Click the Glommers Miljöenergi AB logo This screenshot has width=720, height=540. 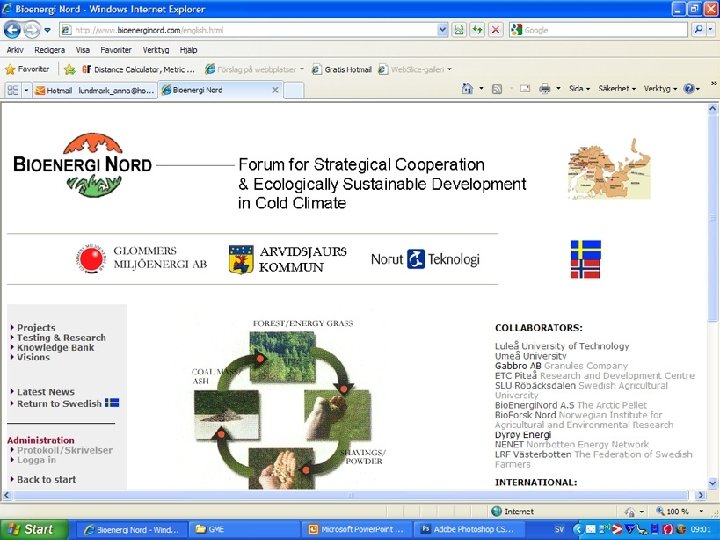pos(141,258)
